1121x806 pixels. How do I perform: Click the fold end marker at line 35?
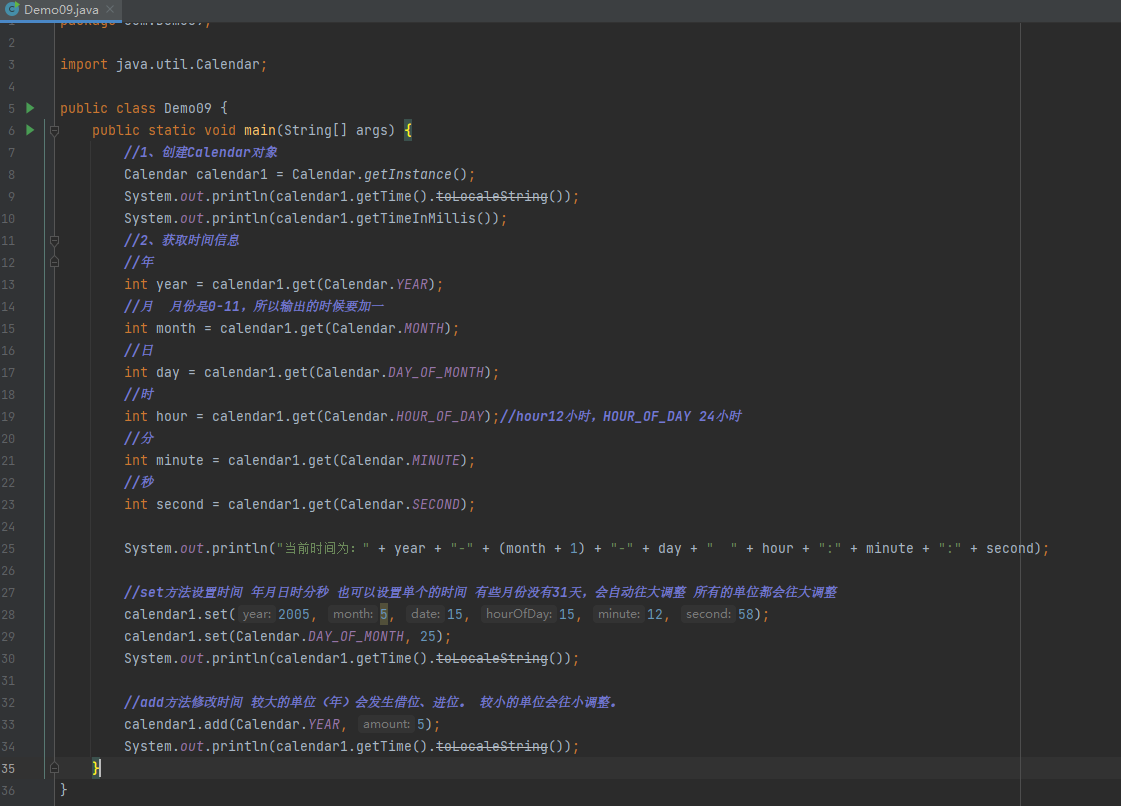point(54,768)
